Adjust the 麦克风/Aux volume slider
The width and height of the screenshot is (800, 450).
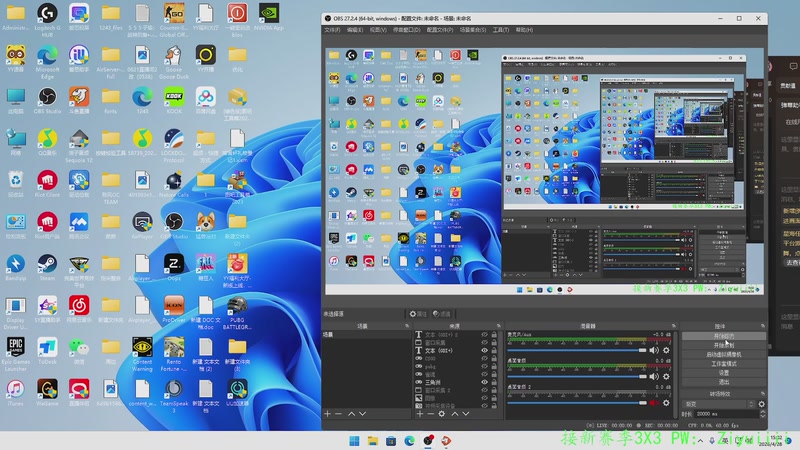click(x=577, y=350)
